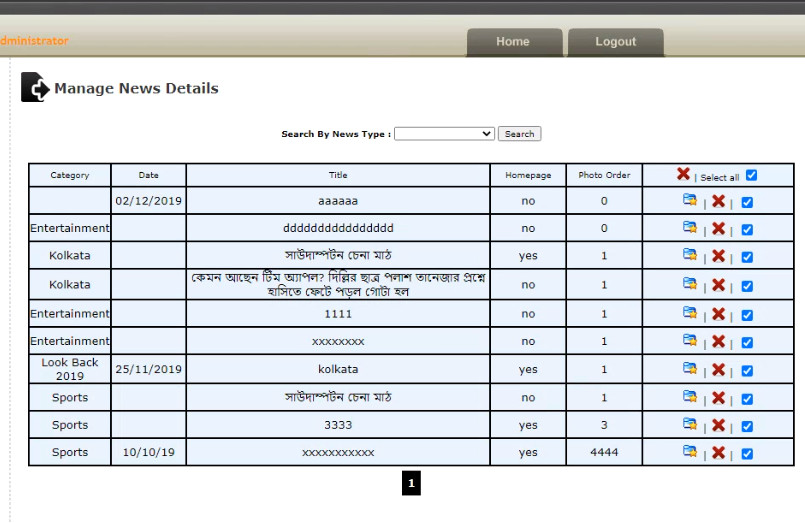Click red delete-all X in table header
Image resolution: width=805 pixels, height=523 pixels.
[683, 175]
